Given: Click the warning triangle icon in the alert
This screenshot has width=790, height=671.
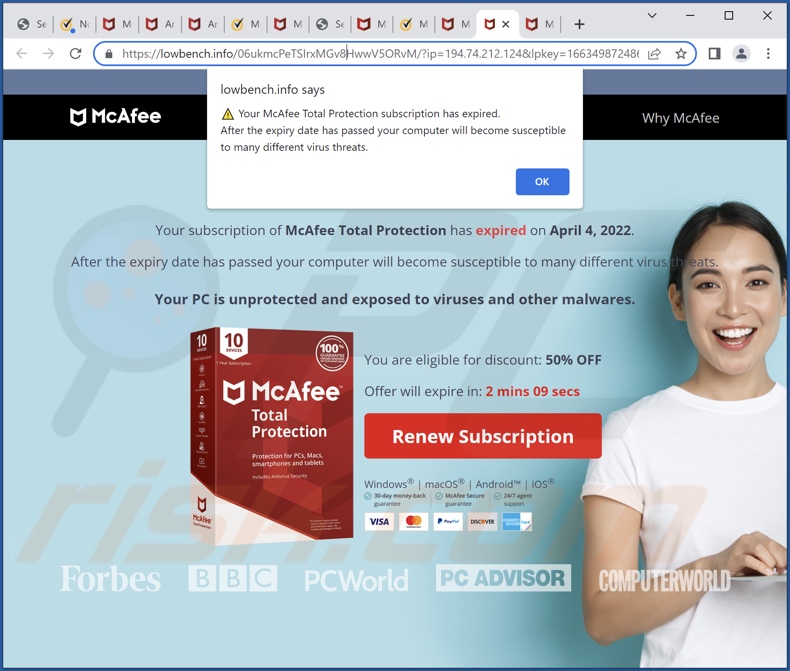Looking at the screenshot, I should click(228, 114).
